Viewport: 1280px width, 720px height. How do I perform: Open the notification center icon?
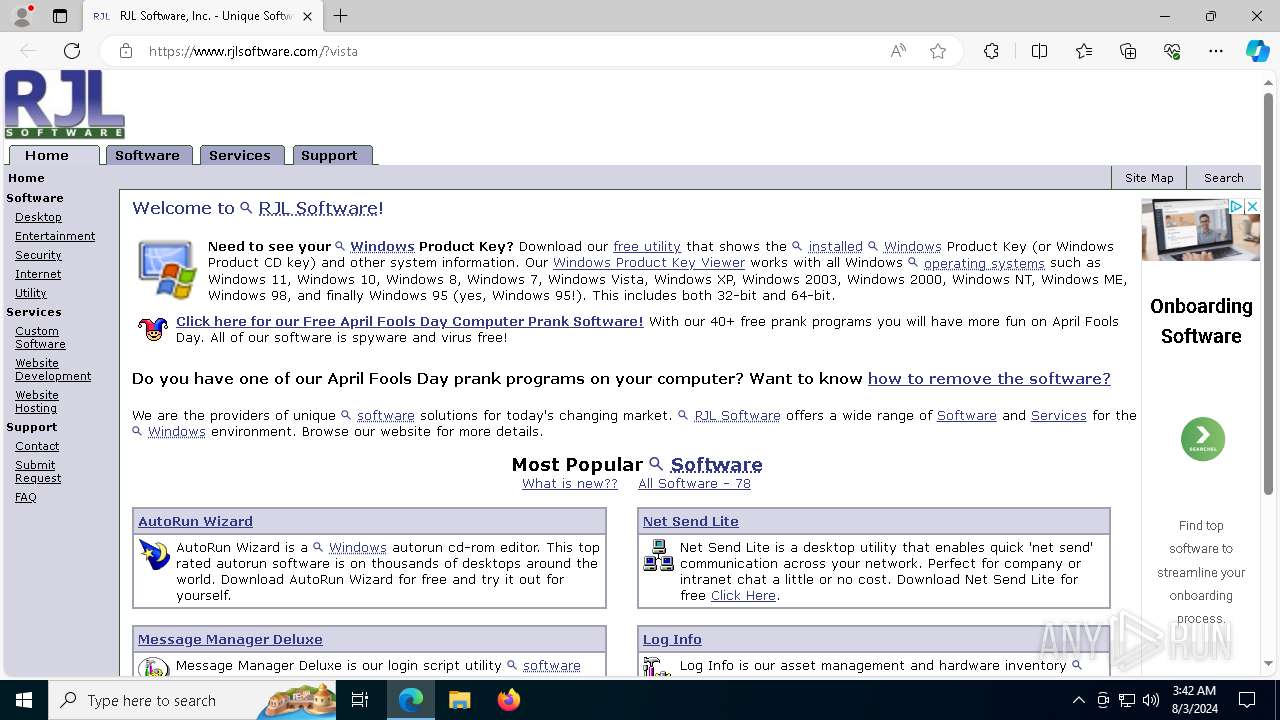pos(1247,700)
